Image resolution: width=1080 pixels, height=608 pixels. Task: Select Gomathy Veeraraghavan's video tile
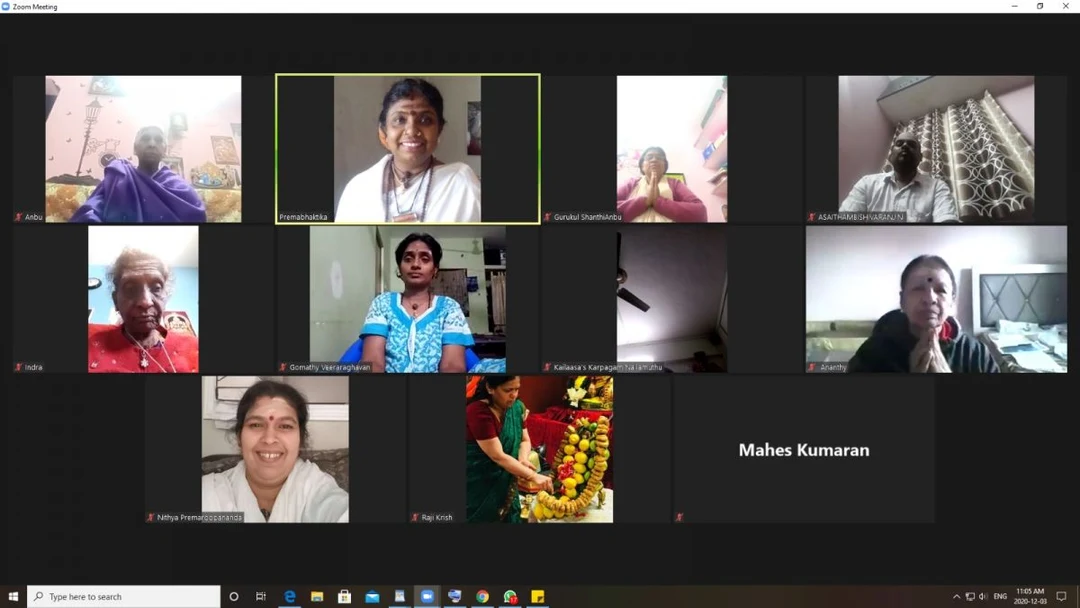coord(408,299)
